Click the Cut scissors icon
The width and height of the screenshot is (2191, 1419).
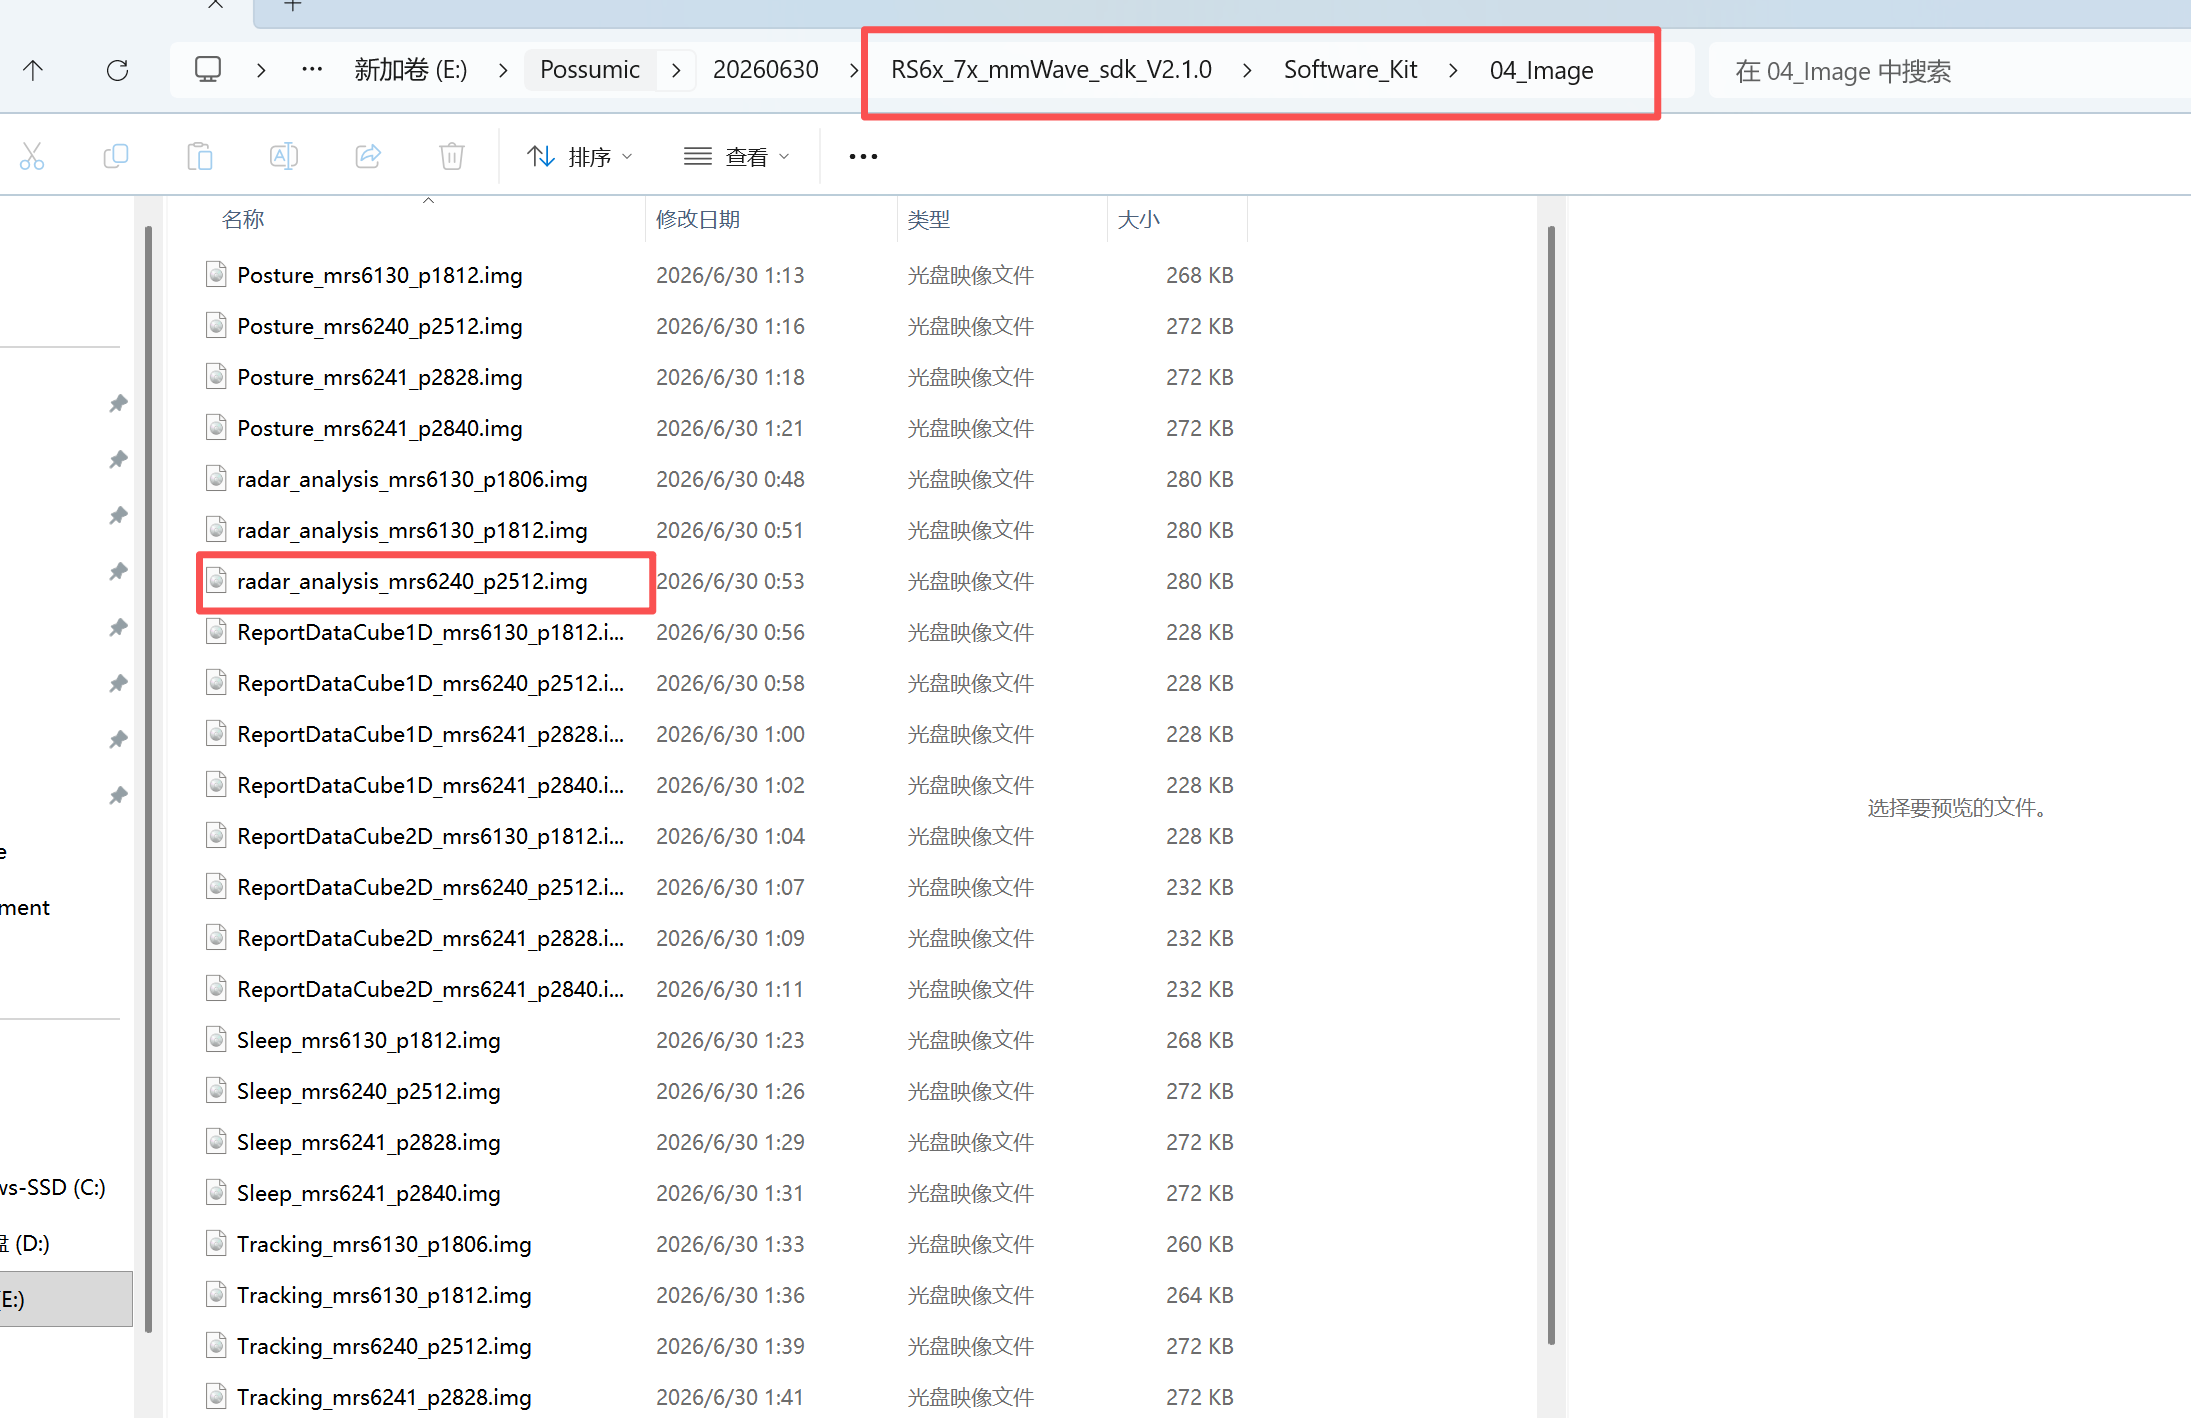pos(32,156)
